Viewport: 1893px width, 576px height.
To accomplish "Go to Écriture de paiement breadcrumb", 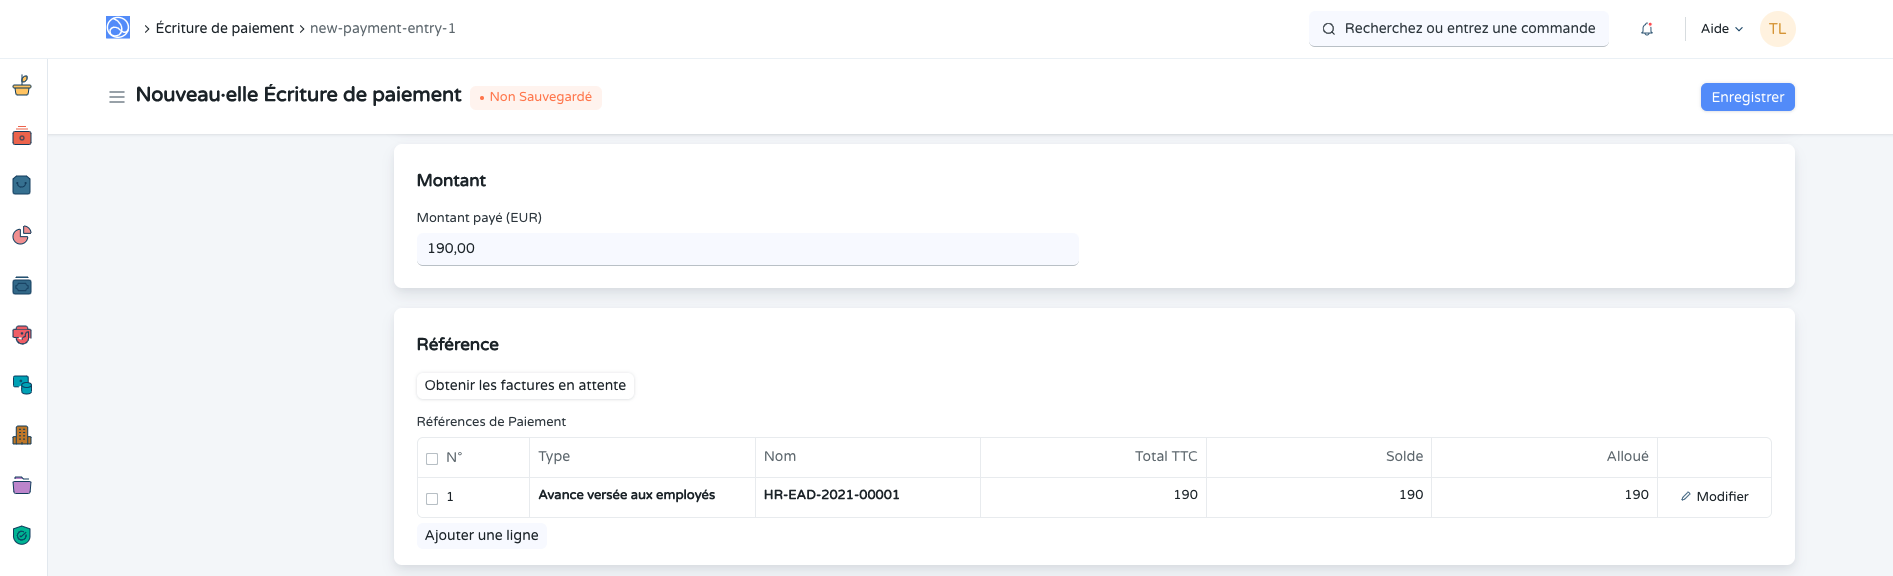I will (225, 28).
